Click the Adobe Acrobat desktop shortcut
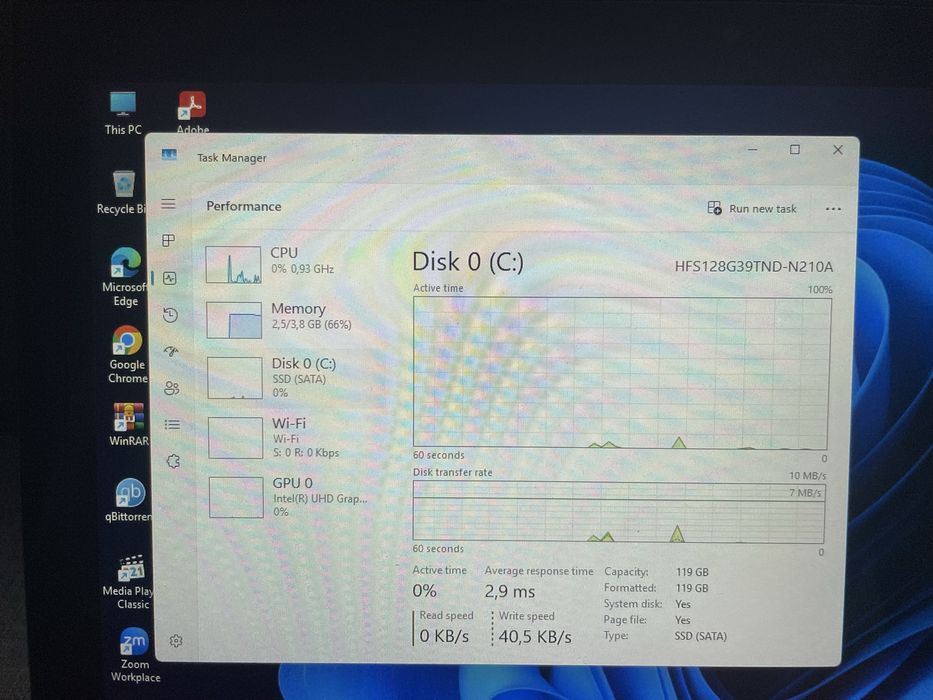933x700 pixels. (x=192, y=113)
